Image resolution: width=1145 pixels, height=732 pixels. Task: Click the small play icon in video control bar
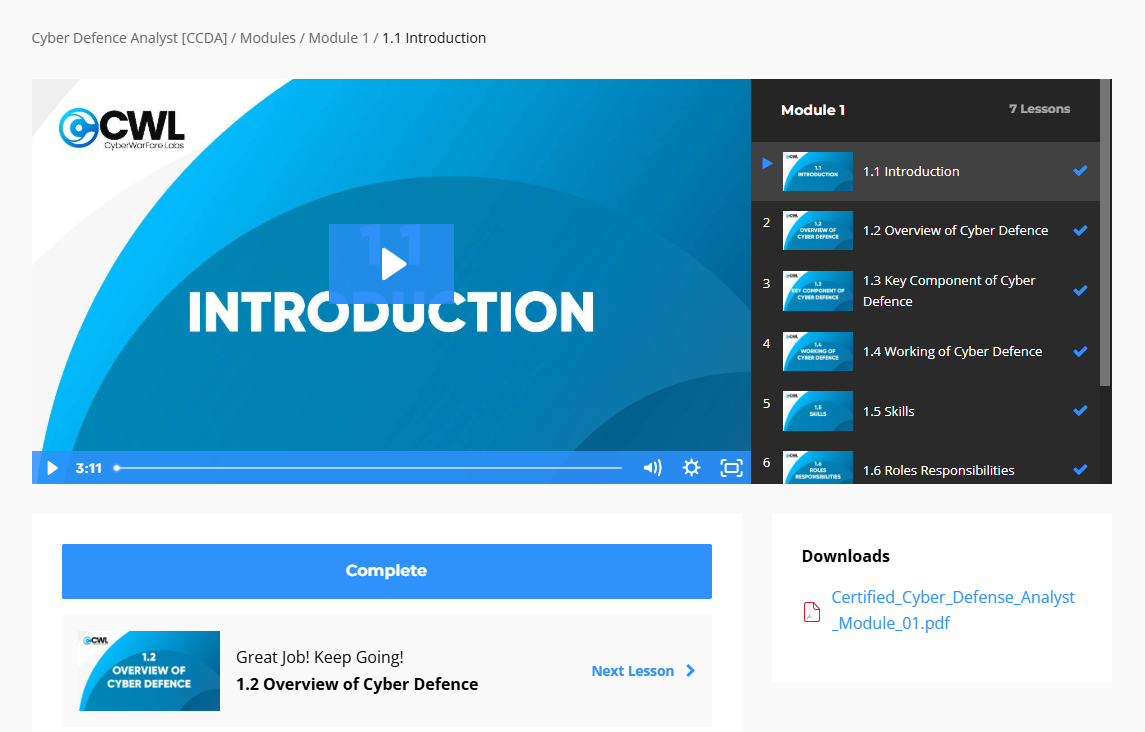pos(52,468)
